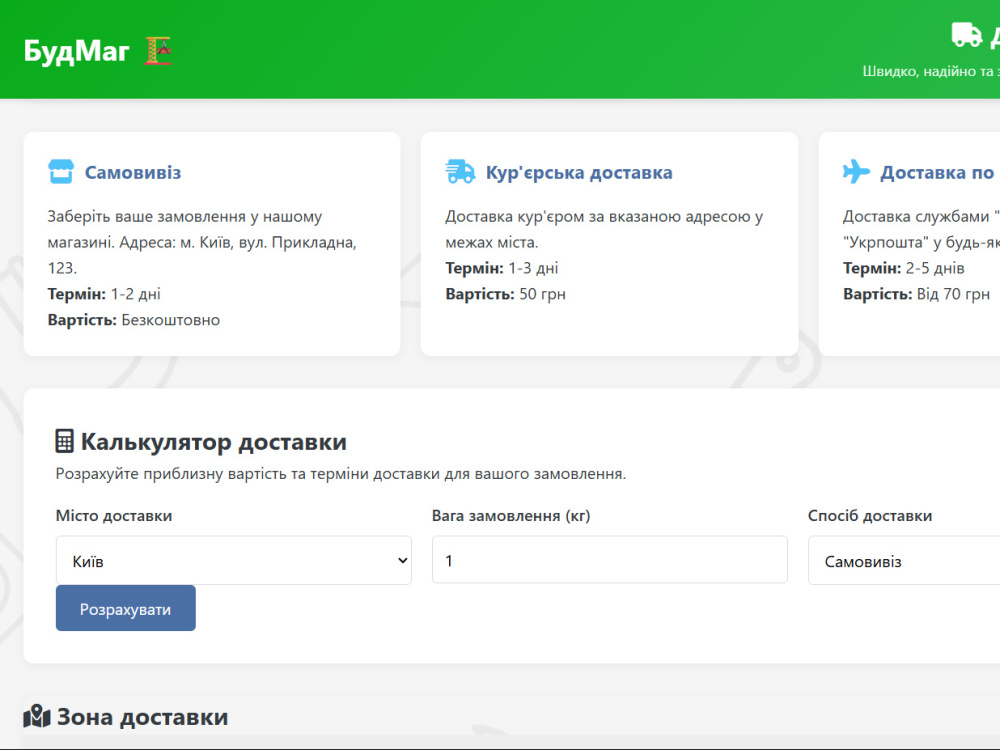Click the crane emoji icon beside БудМаг
This screenshot has height=750, width=1000.
[x=158, y=51]
